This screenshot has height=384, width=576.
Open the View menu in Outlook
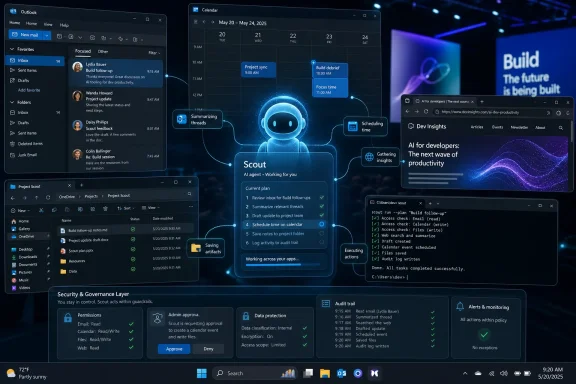click(x=48, y=24)
